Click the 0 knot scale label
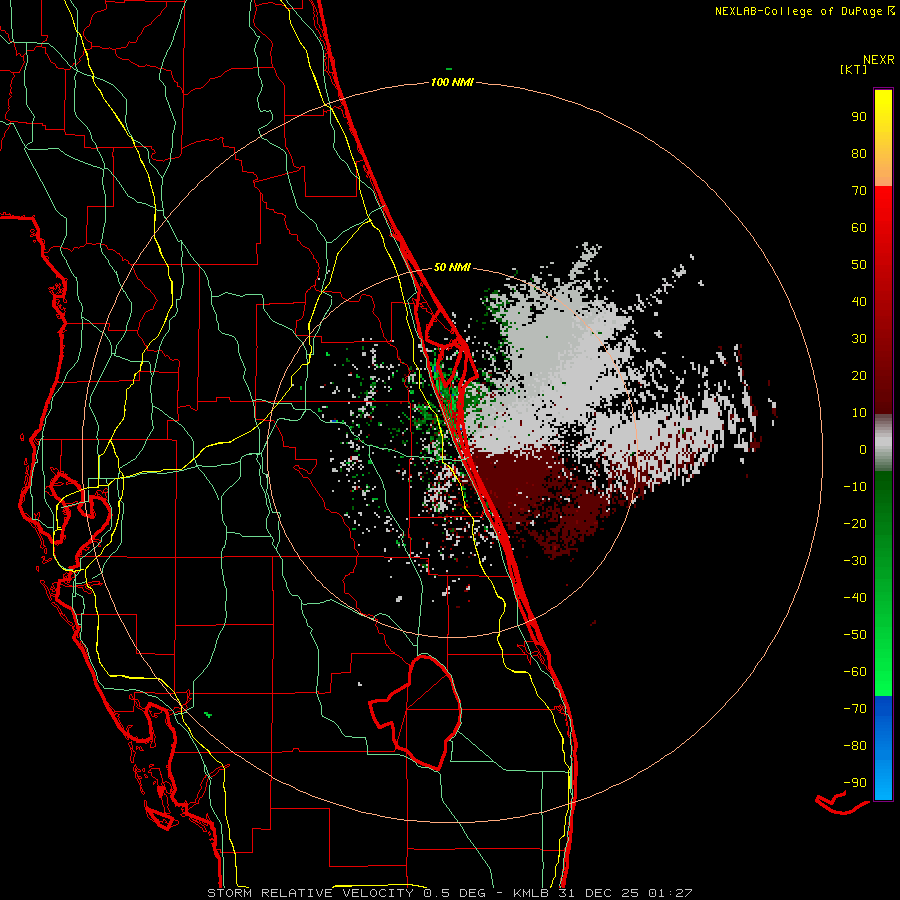Screen dimensions: 900x900 point(863,449)
